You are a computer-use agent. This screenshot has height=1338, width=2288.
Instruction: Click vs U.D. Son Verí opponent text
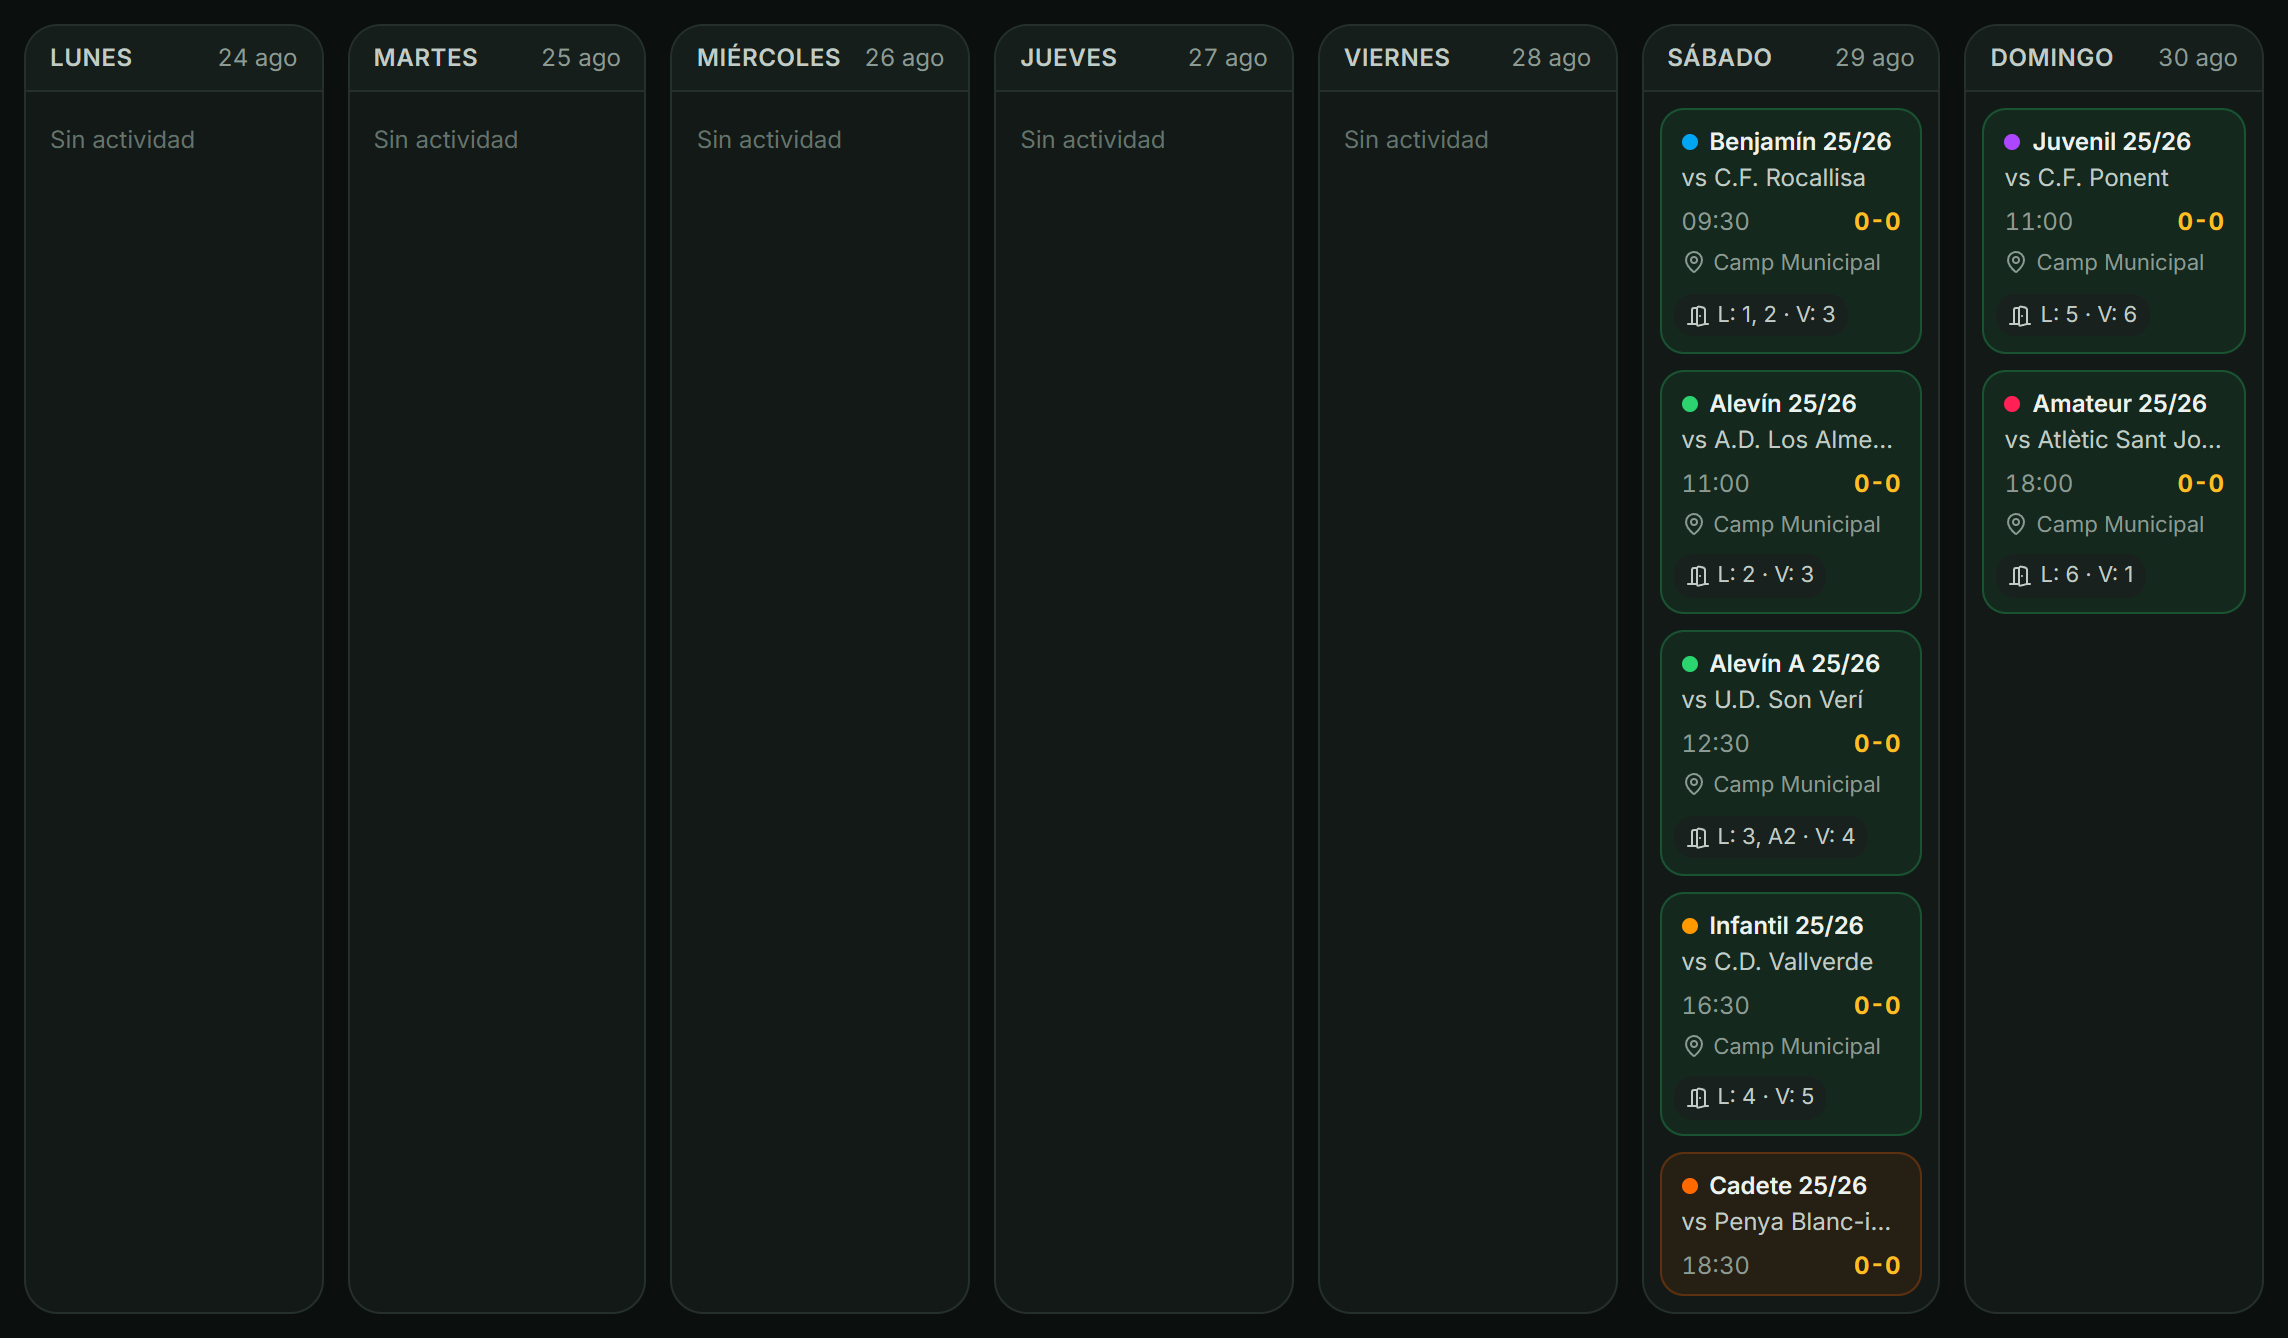[x=1772, y=700]
